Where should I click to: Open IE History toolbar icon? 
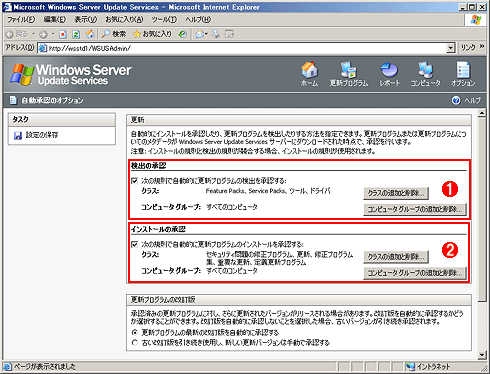coord(182,34)
